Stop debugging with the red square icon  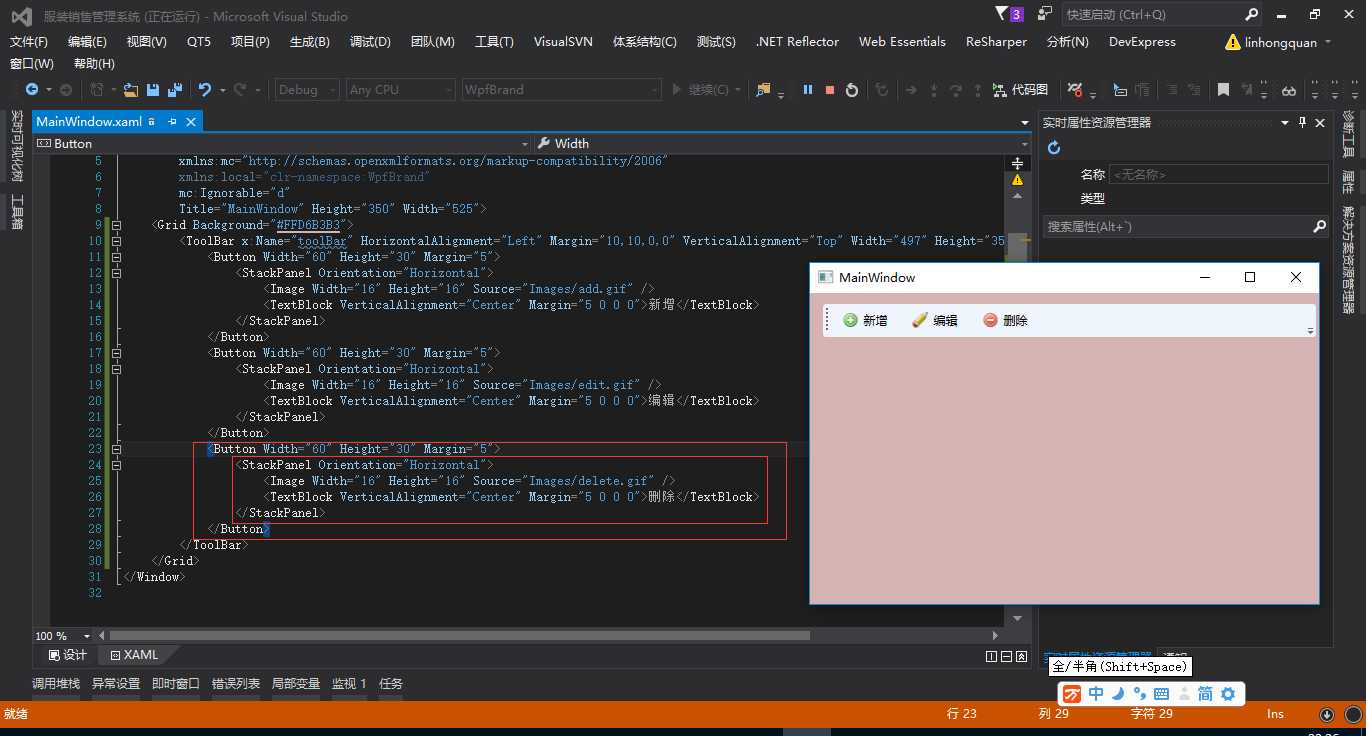(x=830, y=90)
